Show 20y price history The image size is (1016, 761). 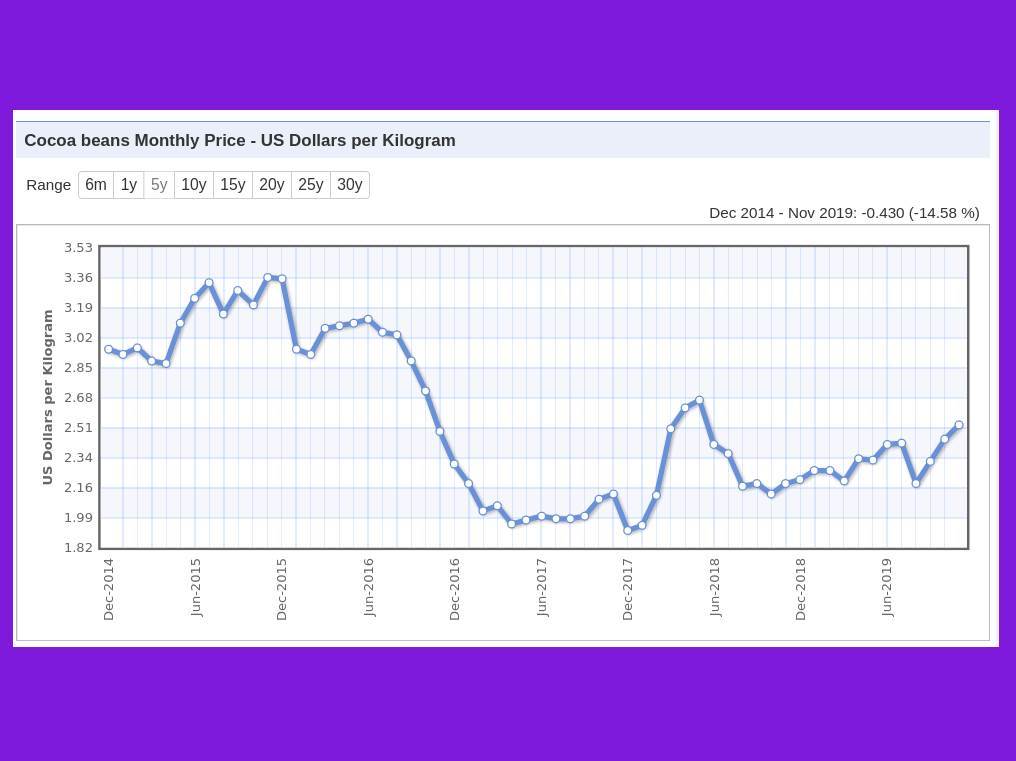(x=271, y=185)
